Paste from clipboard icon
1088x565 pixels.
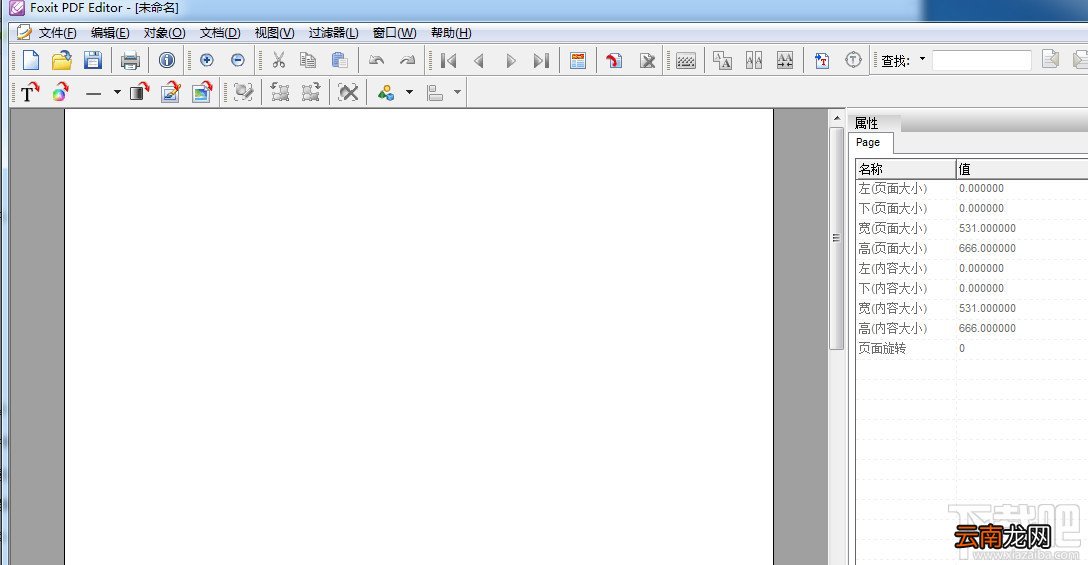(x=339, y=60)
